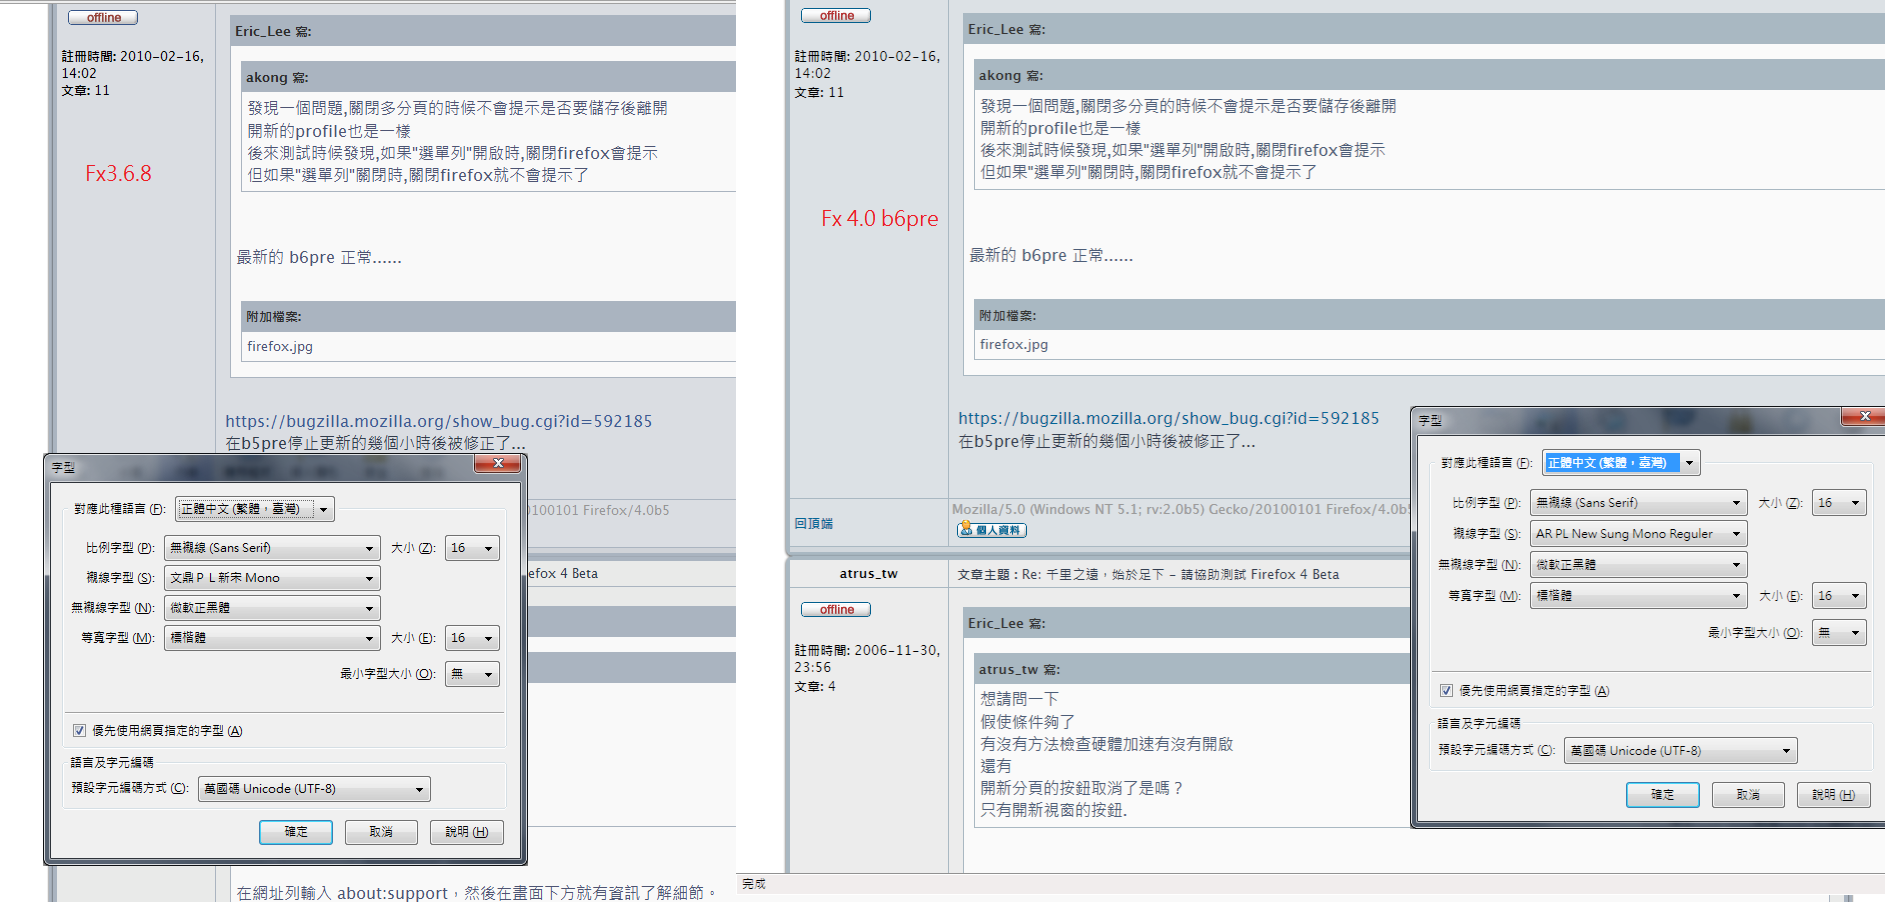Click the 文章: 4 post count
The width and height of the screenshot is (1885, 902).
click(815, 687)
